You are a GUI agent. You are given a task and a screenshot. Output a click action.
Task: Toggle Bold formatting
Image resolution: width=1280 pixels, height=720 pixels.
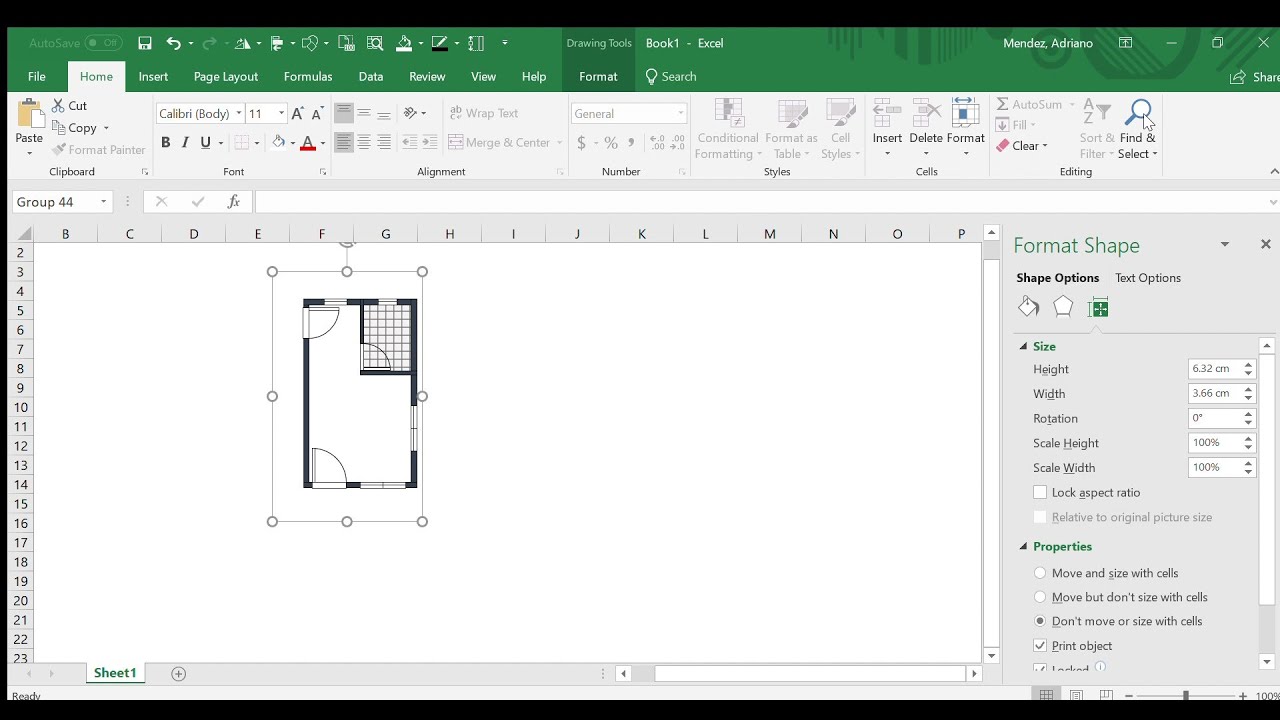coord(165,143)
